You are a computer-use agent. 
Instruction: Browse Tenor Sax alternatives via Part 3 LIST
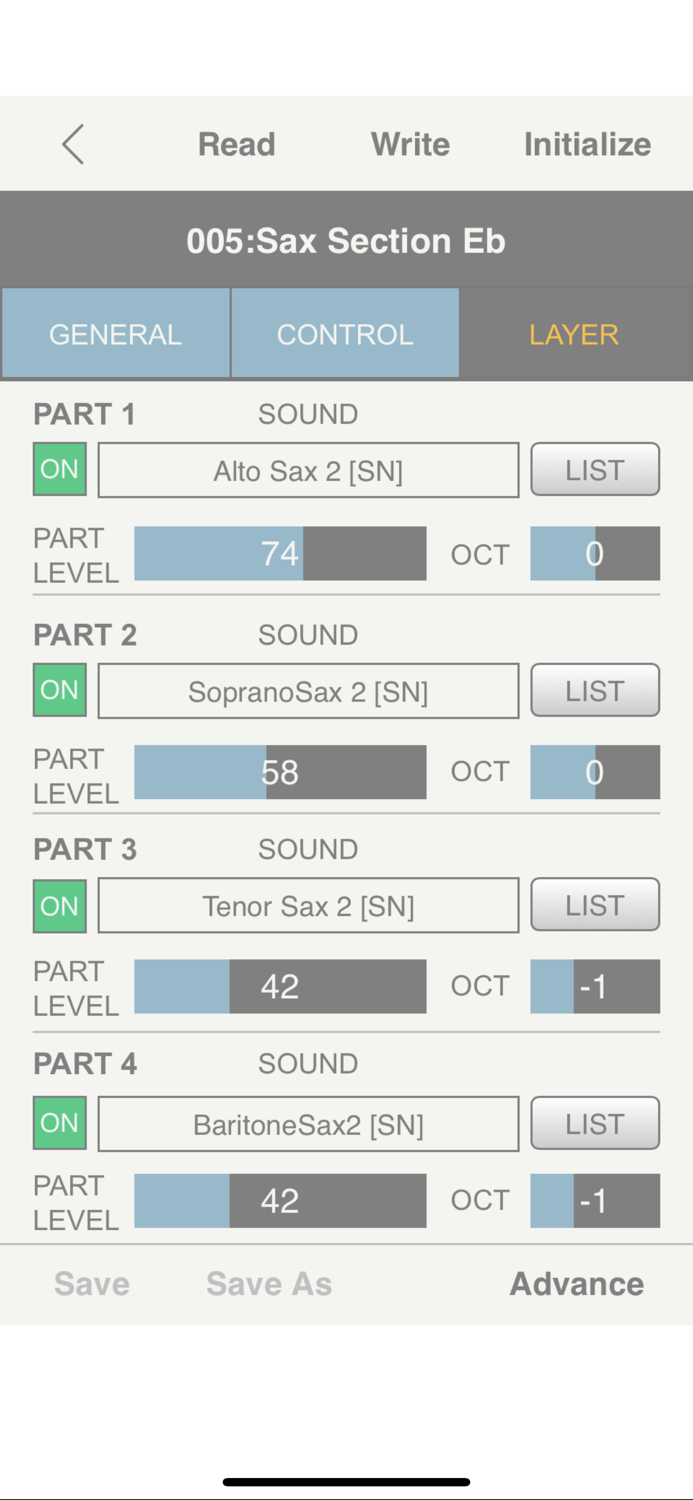[595, 905]
